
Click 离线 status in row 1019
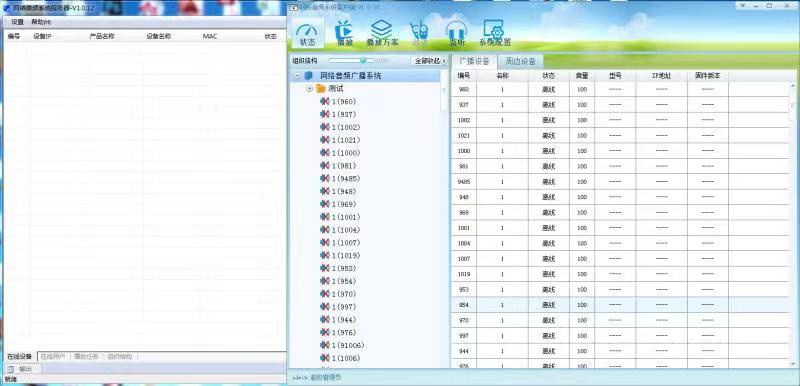pyautogui.click(x=548, y=274)
